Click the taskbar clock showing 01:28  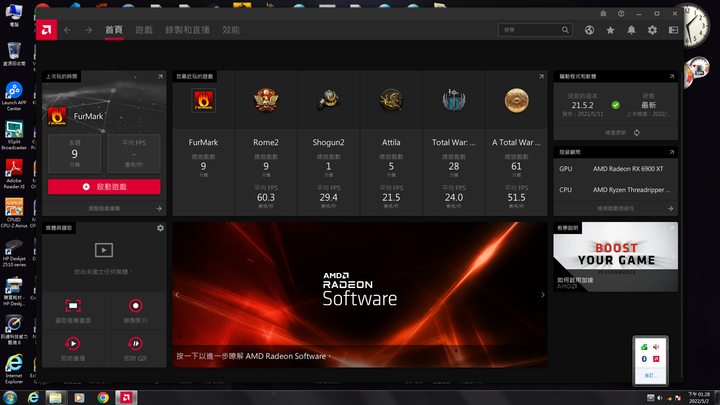point(698,398)
